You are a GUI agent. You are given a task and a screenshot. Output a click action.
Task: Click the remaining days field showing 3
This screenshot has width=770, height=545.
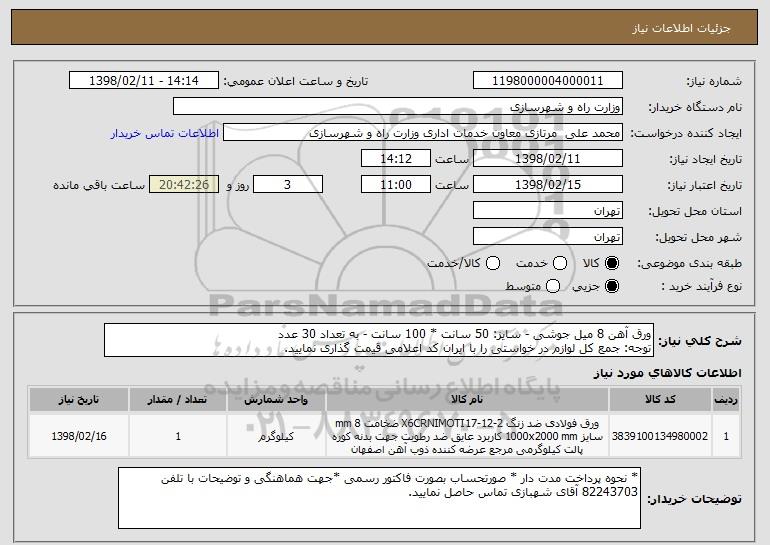(x=288, y=185)
